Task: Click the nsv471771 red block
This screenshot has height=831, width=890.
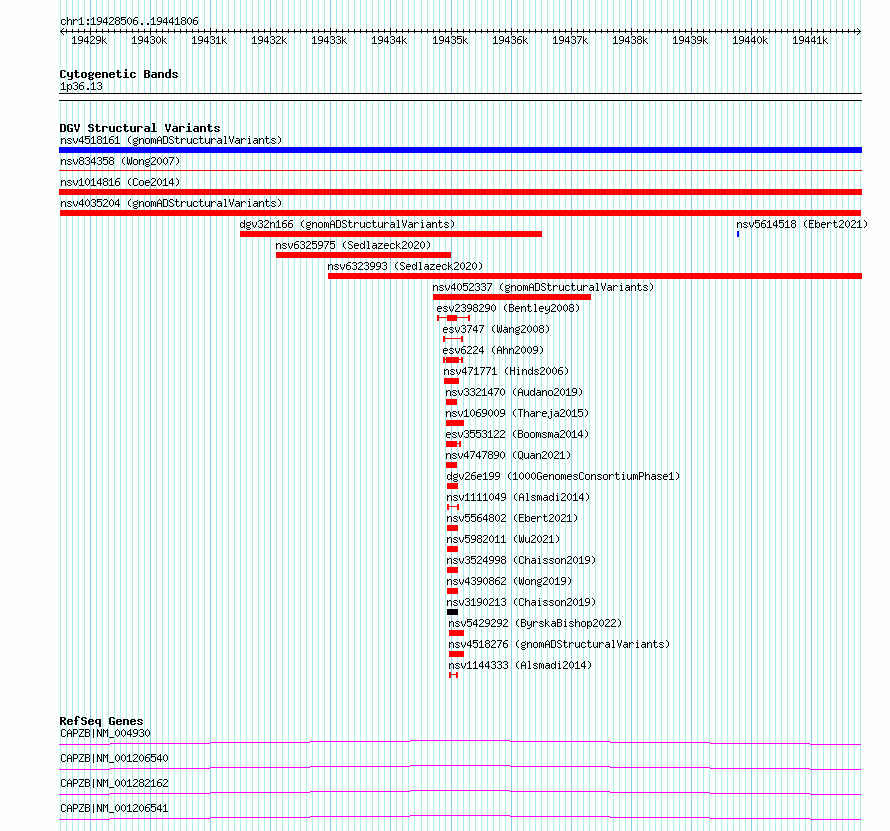Action: click(451, 381)
